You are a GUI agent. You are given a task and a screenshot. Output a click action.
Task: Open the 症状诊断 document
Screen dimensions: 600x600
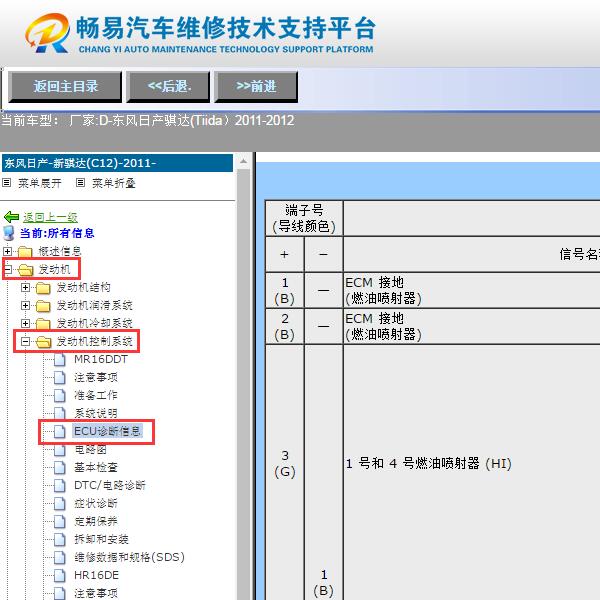point(96,503)
